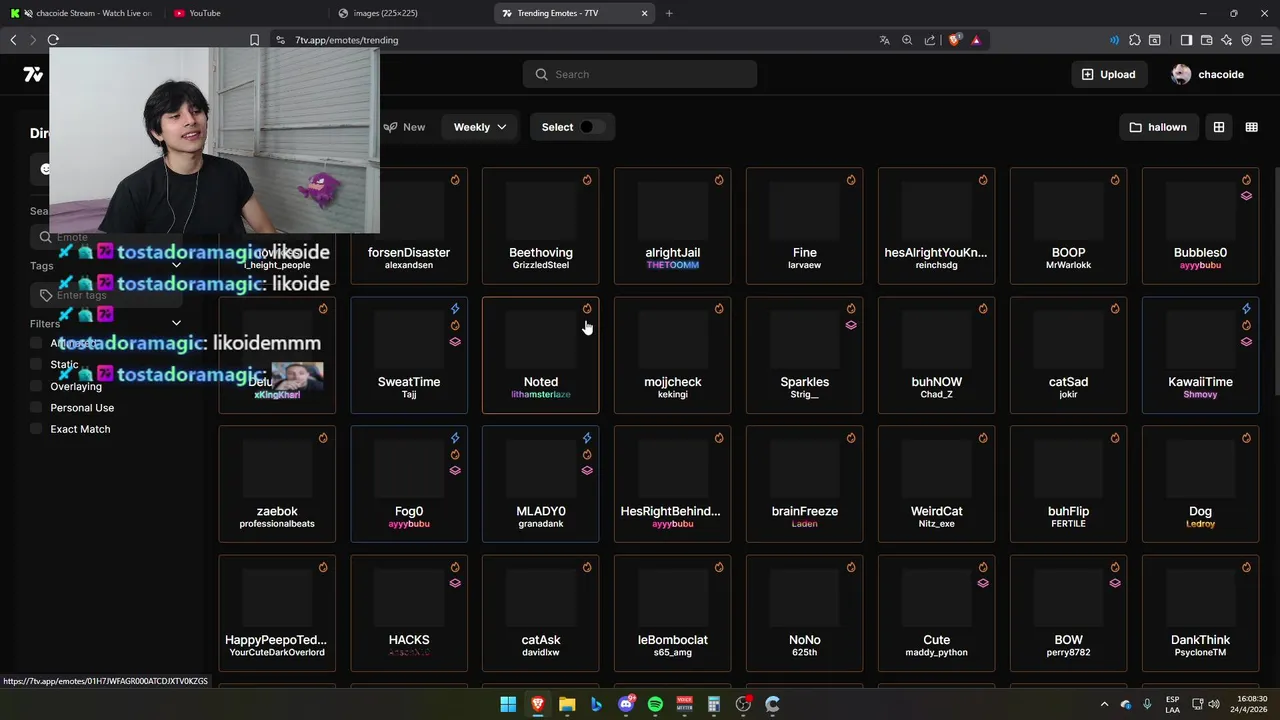
Task: Click the leBombocIat emote name
Action: 673,640
